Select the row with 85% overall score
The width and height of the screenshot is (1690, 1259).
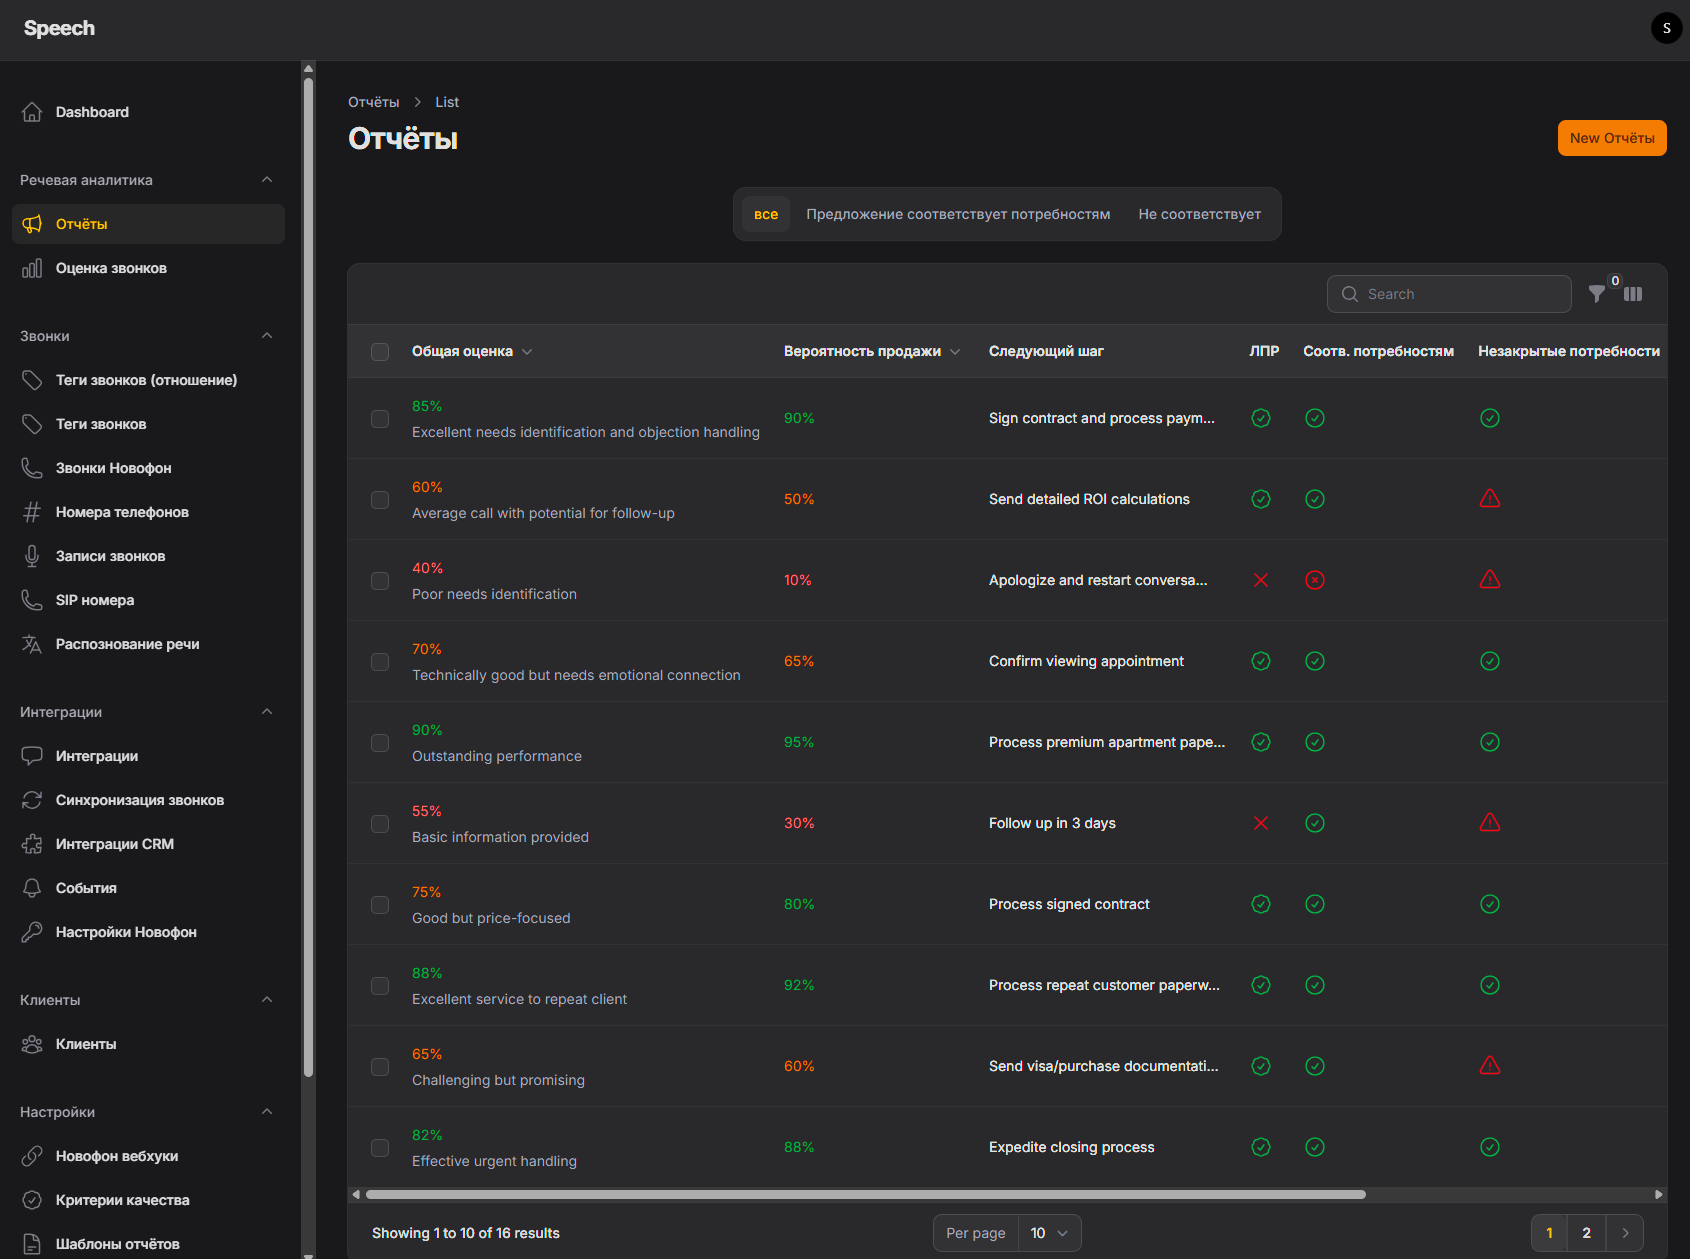point(380,419)
